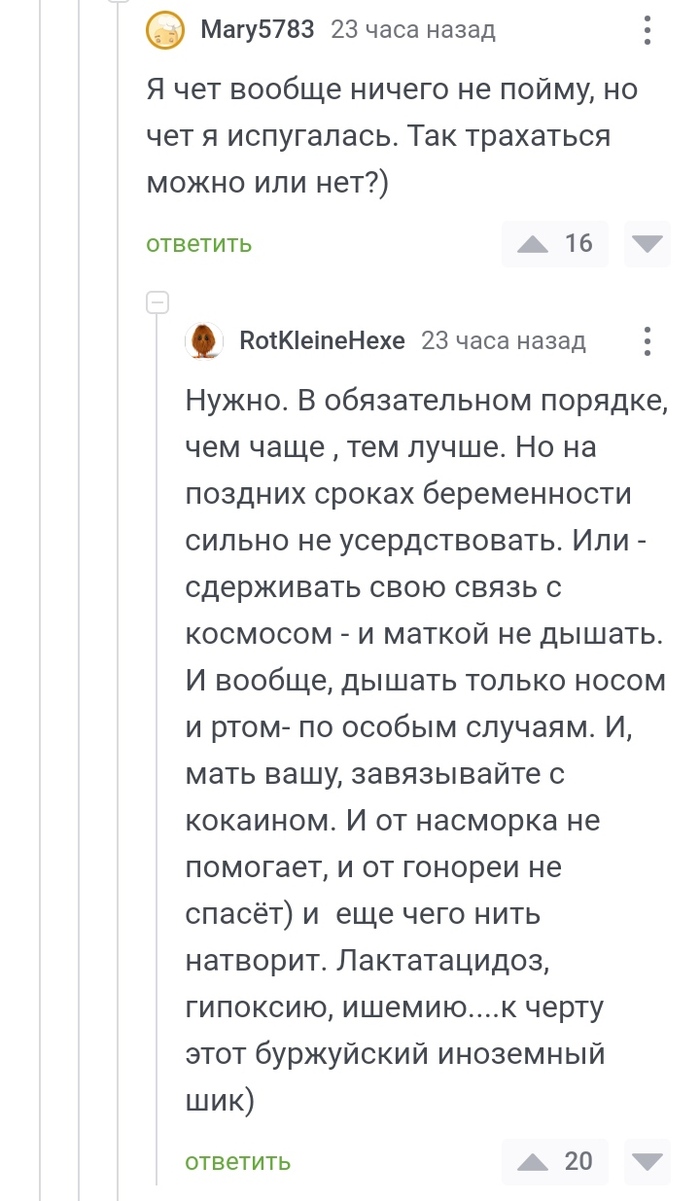Upvote Mary5783's comment
The image size is (700, 1201).
[532, 243]
